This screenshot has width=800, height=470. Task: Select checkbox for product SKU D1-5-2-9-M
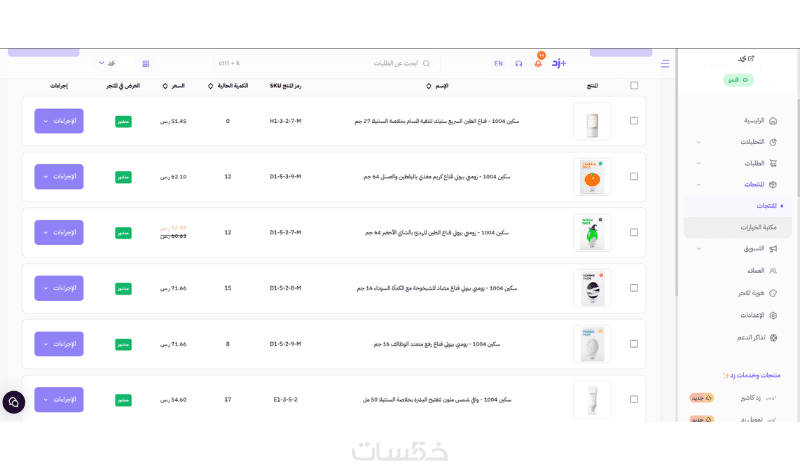(x=634, y=344)
